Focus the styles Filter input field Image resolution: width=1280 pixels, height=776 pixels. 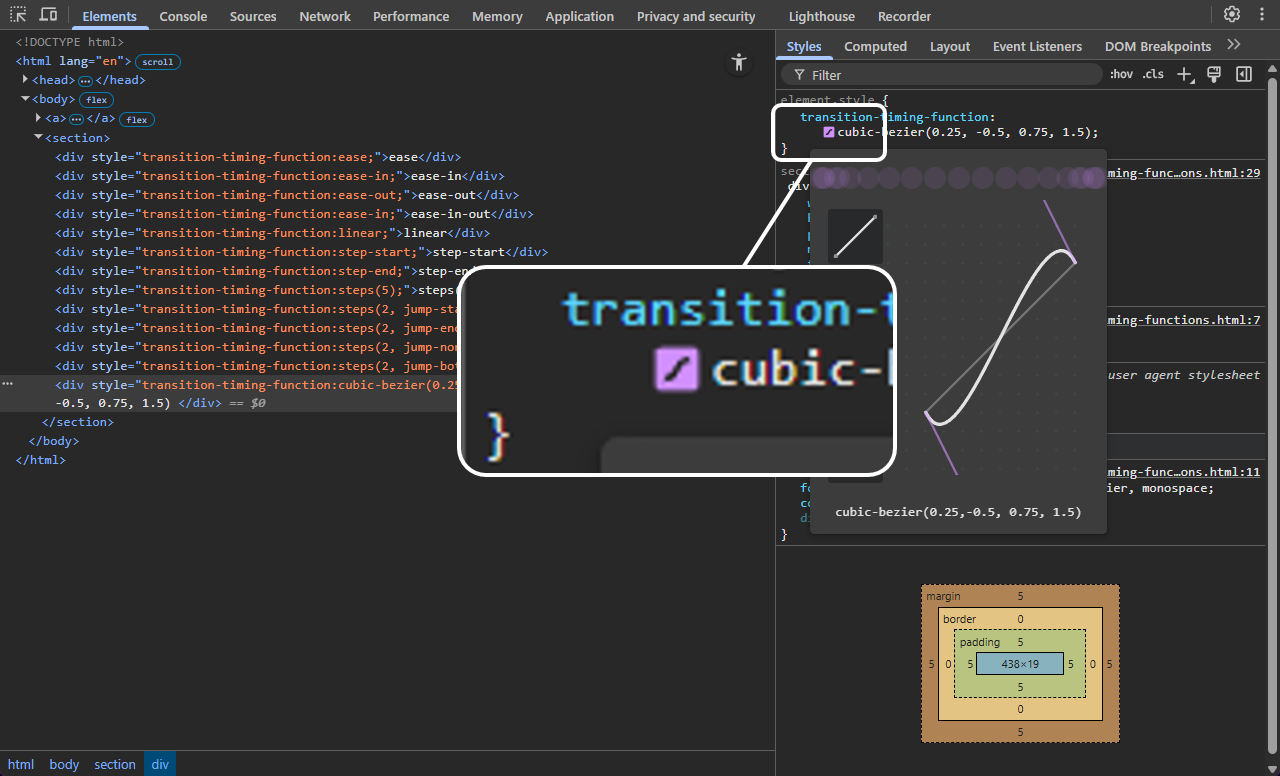pos(950,75)
